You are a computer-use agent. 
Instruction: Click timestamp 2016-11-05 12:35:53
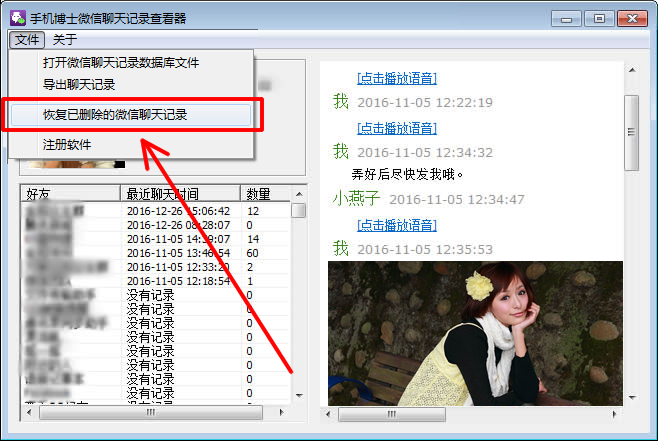click(x=425, y=250)
